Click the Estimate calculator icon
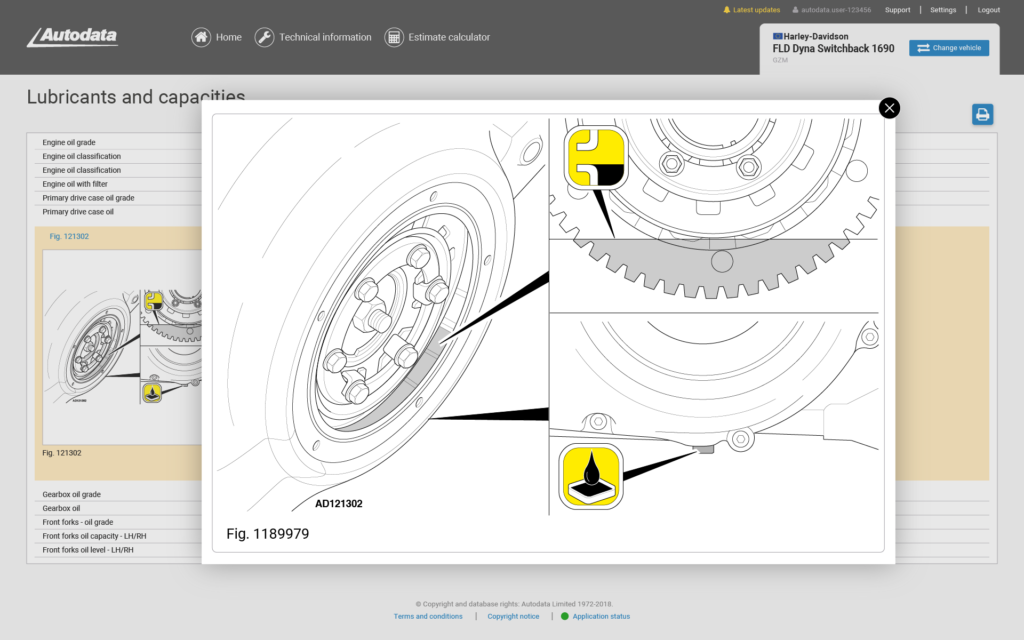The image size is (1024, 640). [394, 37]
